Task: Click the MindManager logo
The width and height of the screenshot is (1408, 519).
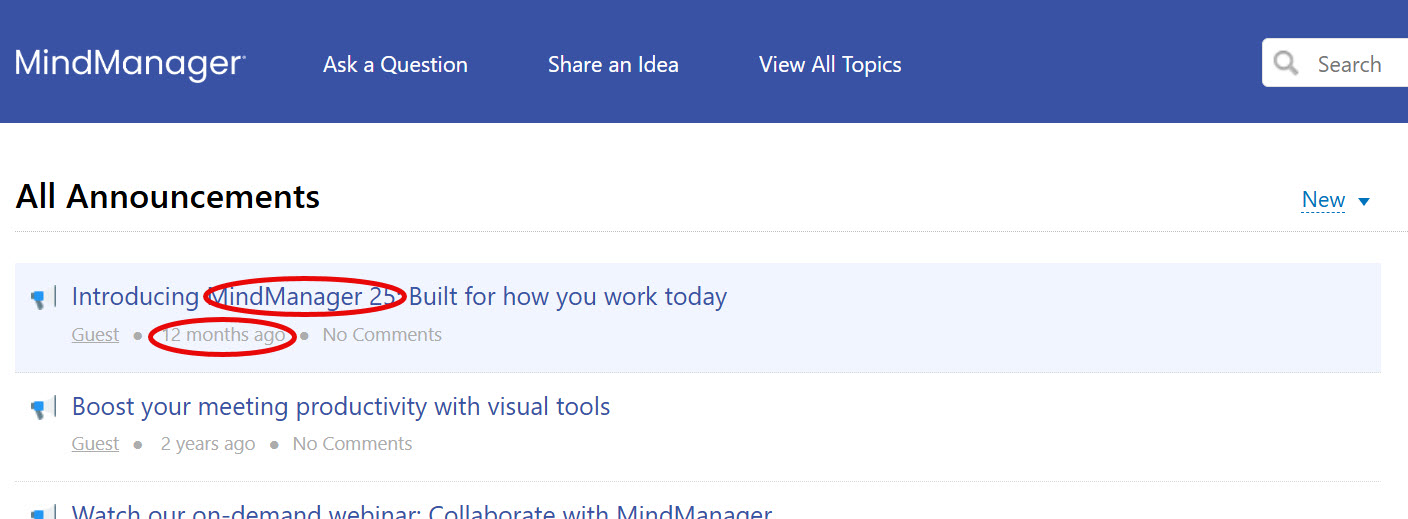Action: pos(130,64)
